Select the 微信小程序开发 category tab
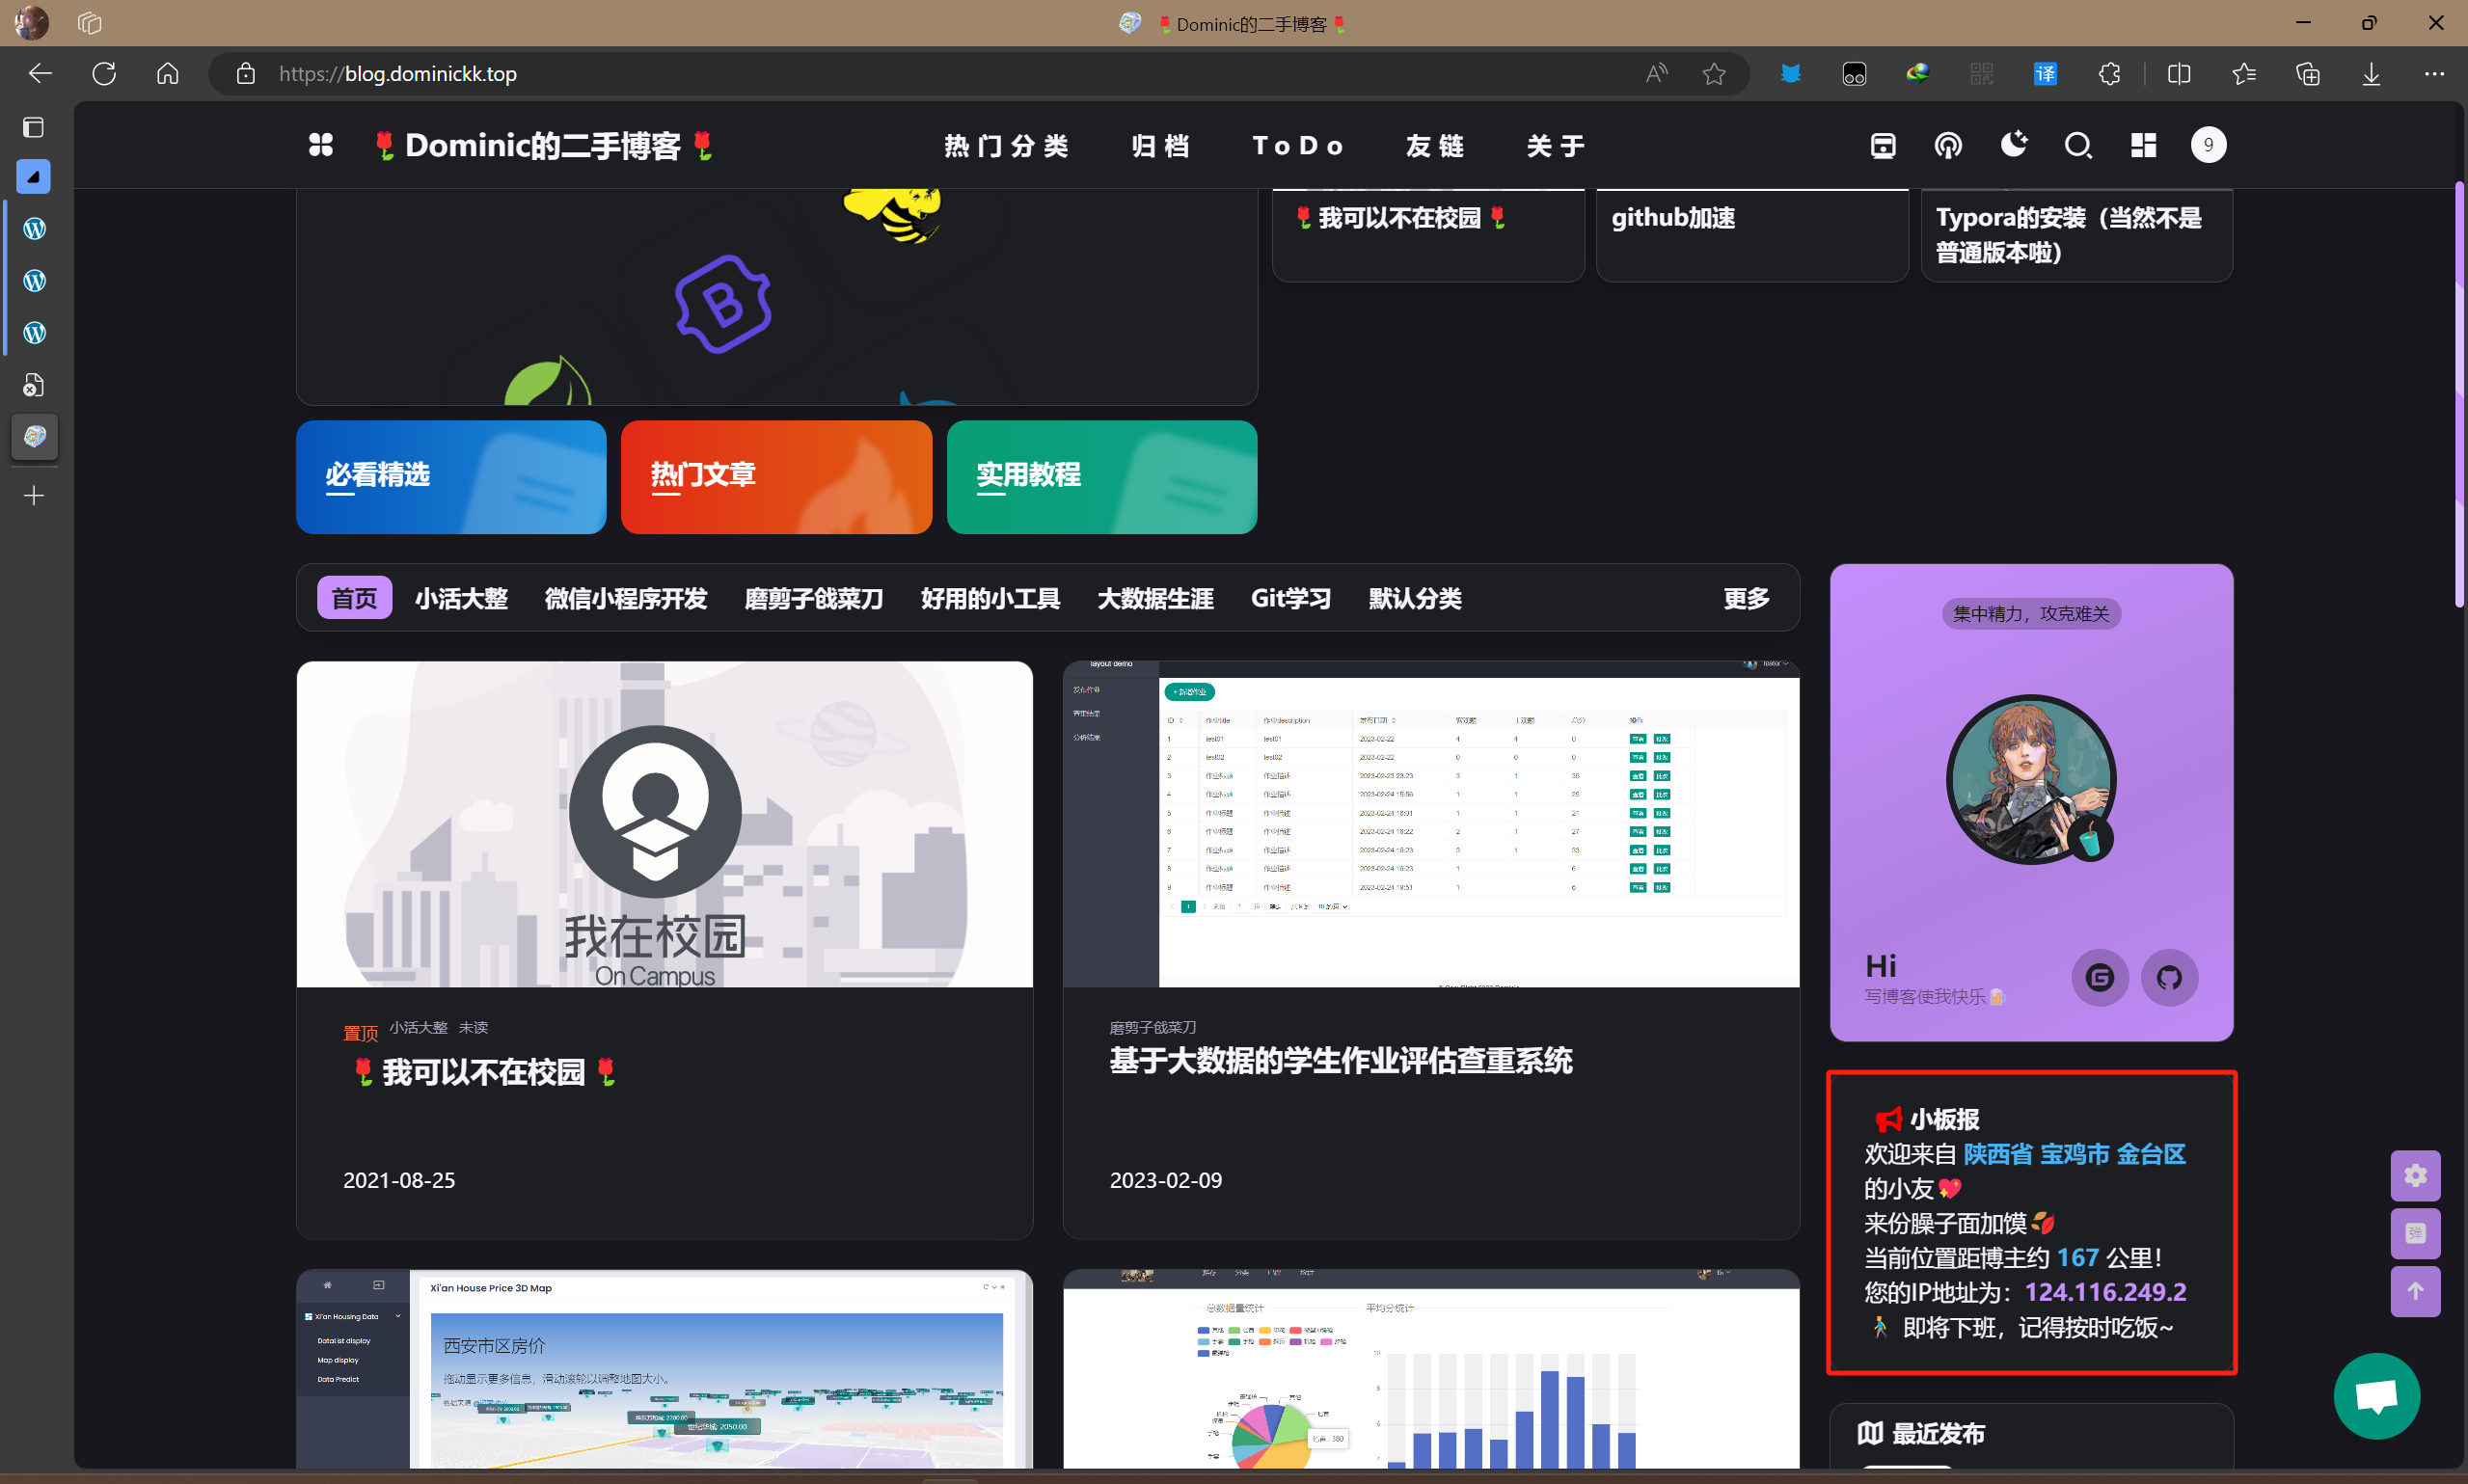 [626, 598]
